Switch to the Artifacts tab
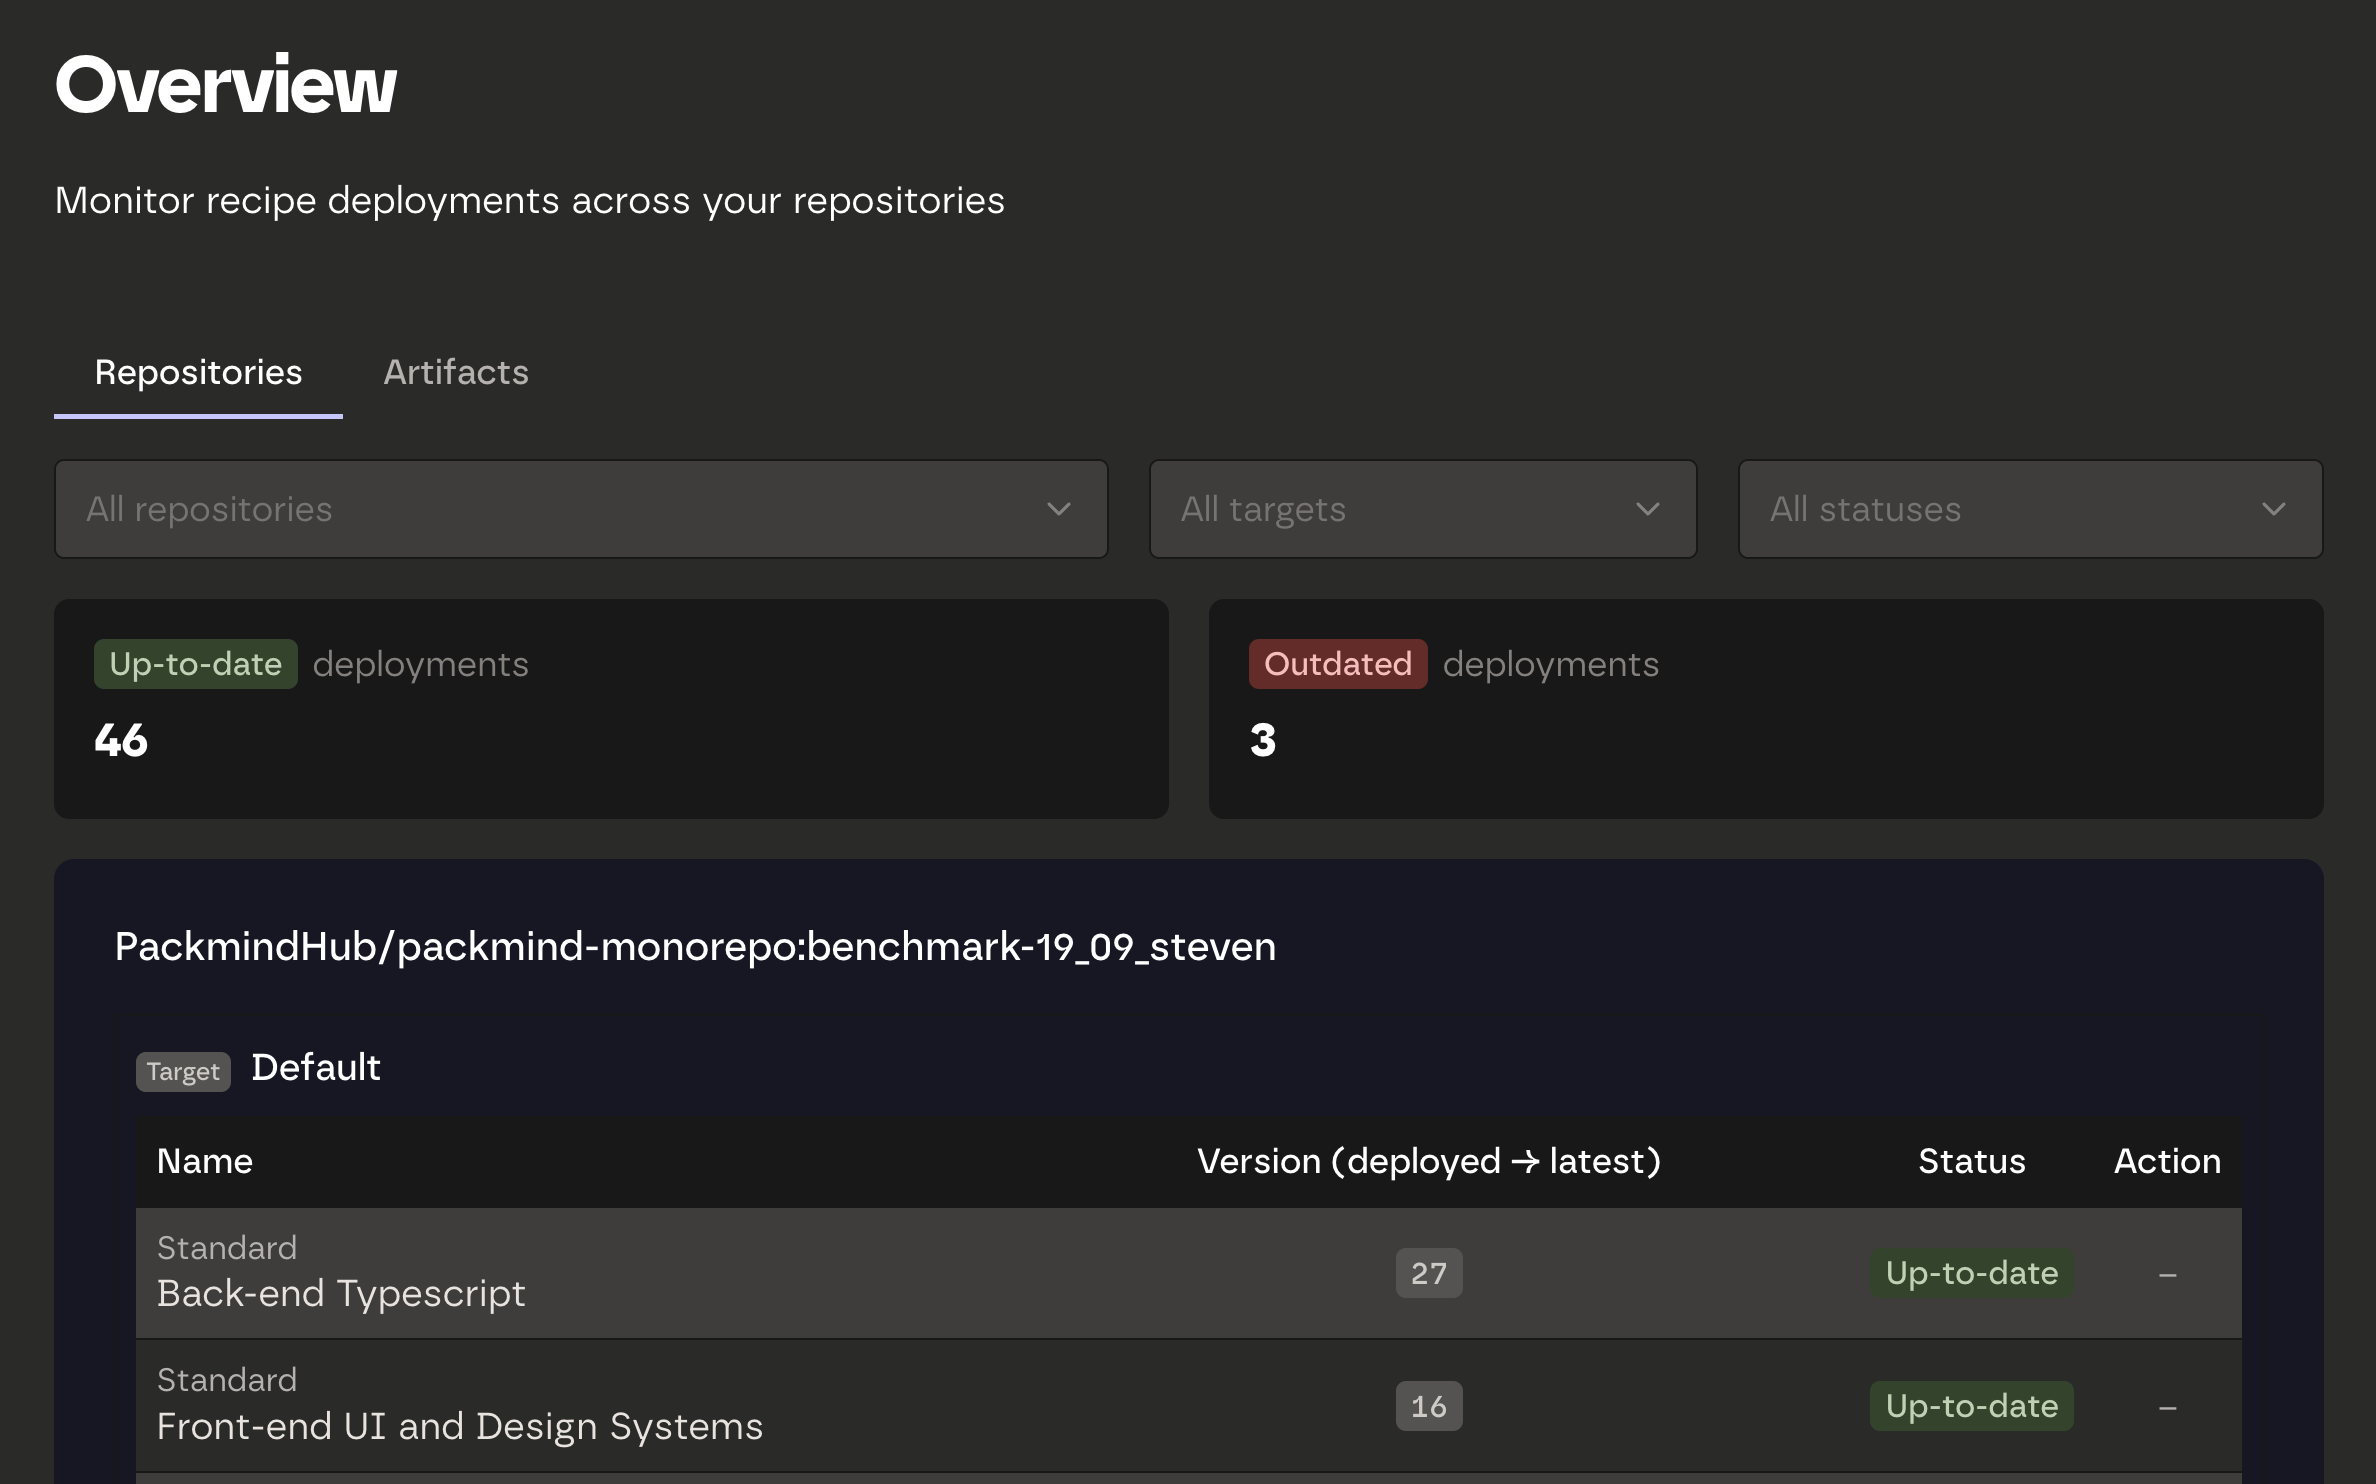 [456, 372]
